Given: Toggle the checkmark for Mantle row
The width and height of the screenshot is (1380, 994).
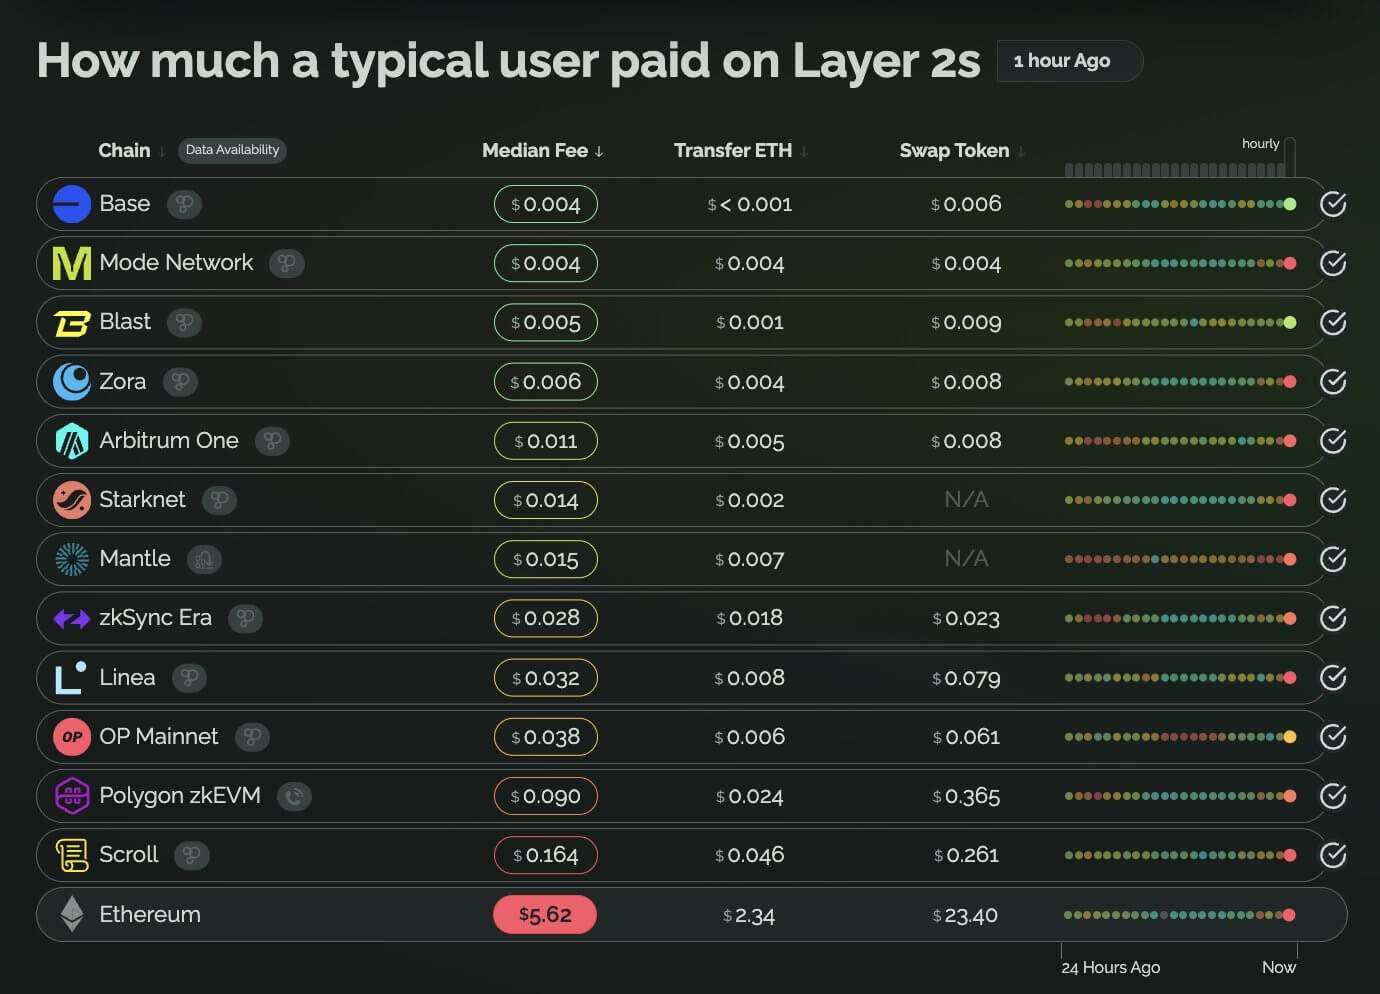Looking at the screenshot, I should click(x=1333, y=559).
